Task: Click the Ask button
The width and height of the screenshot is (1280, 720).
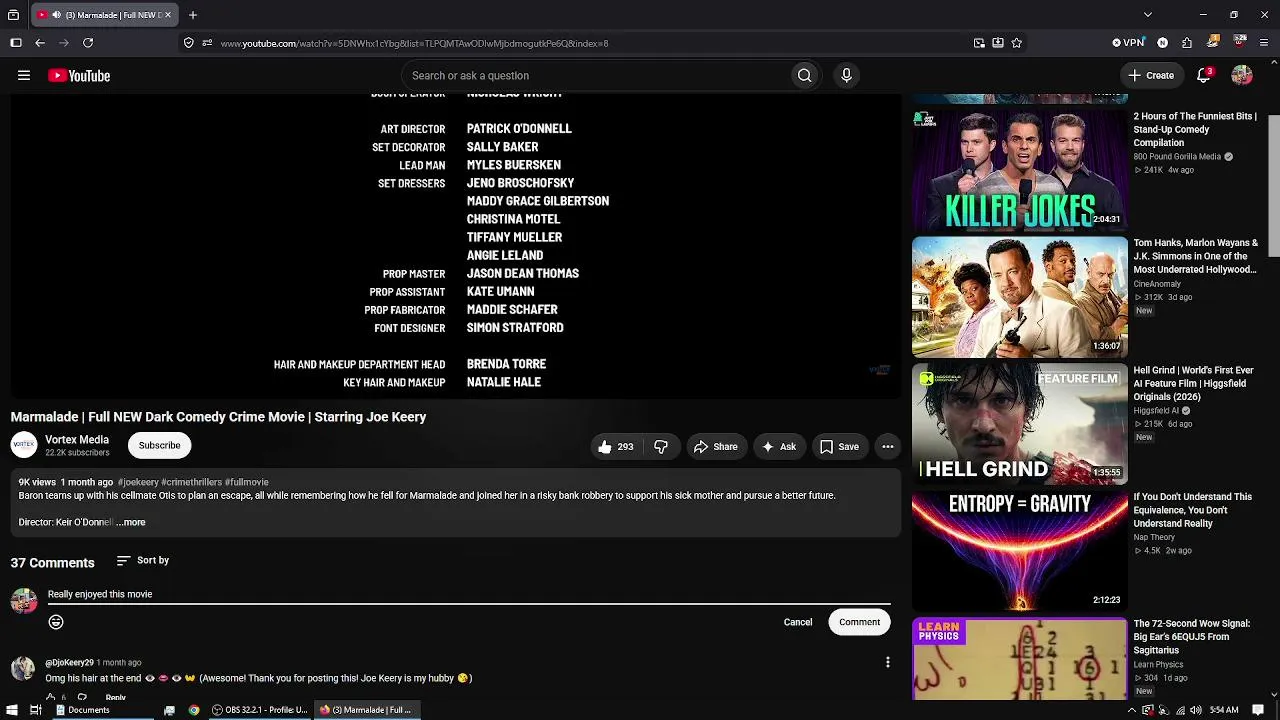Action: 779,447
